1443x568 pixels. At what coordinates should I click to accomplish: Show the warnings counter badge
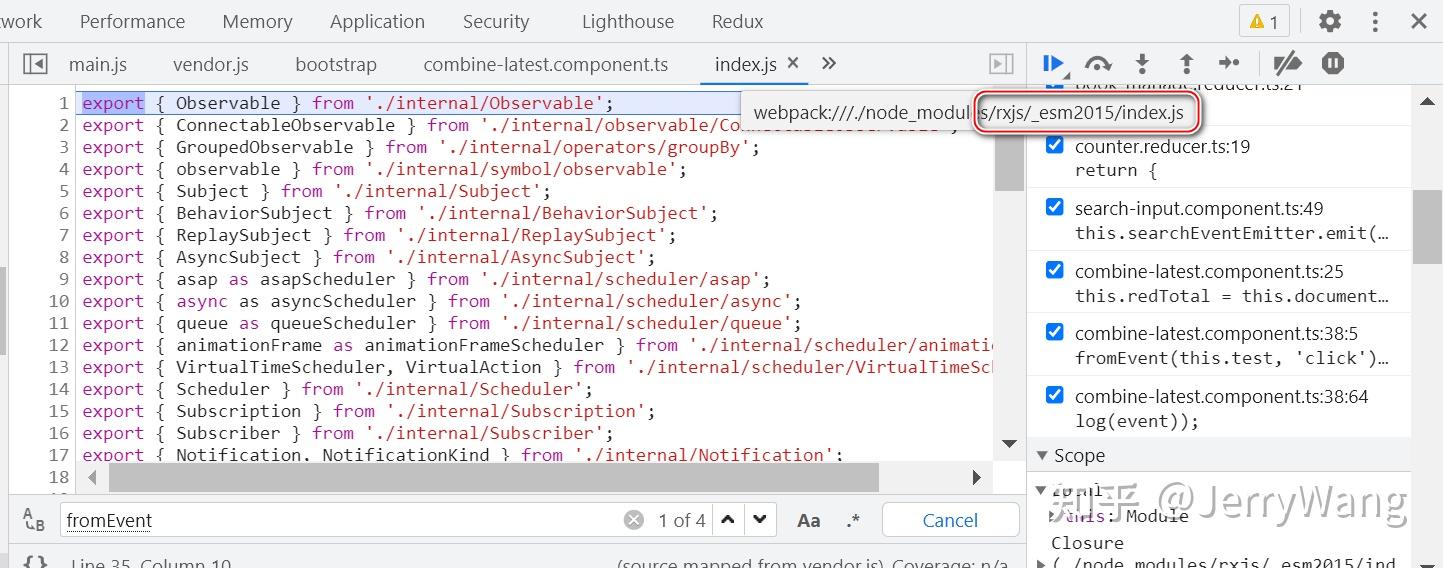pos(1264,21)
